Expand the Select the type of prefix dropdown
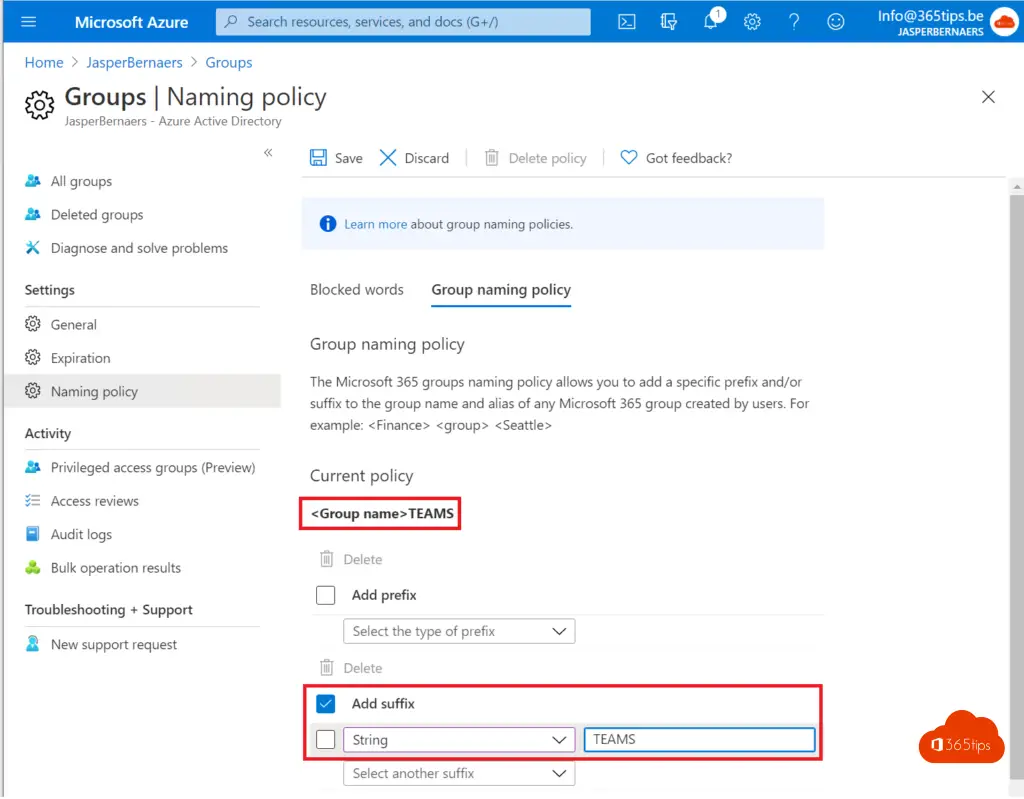 click(x=459, y=631)
